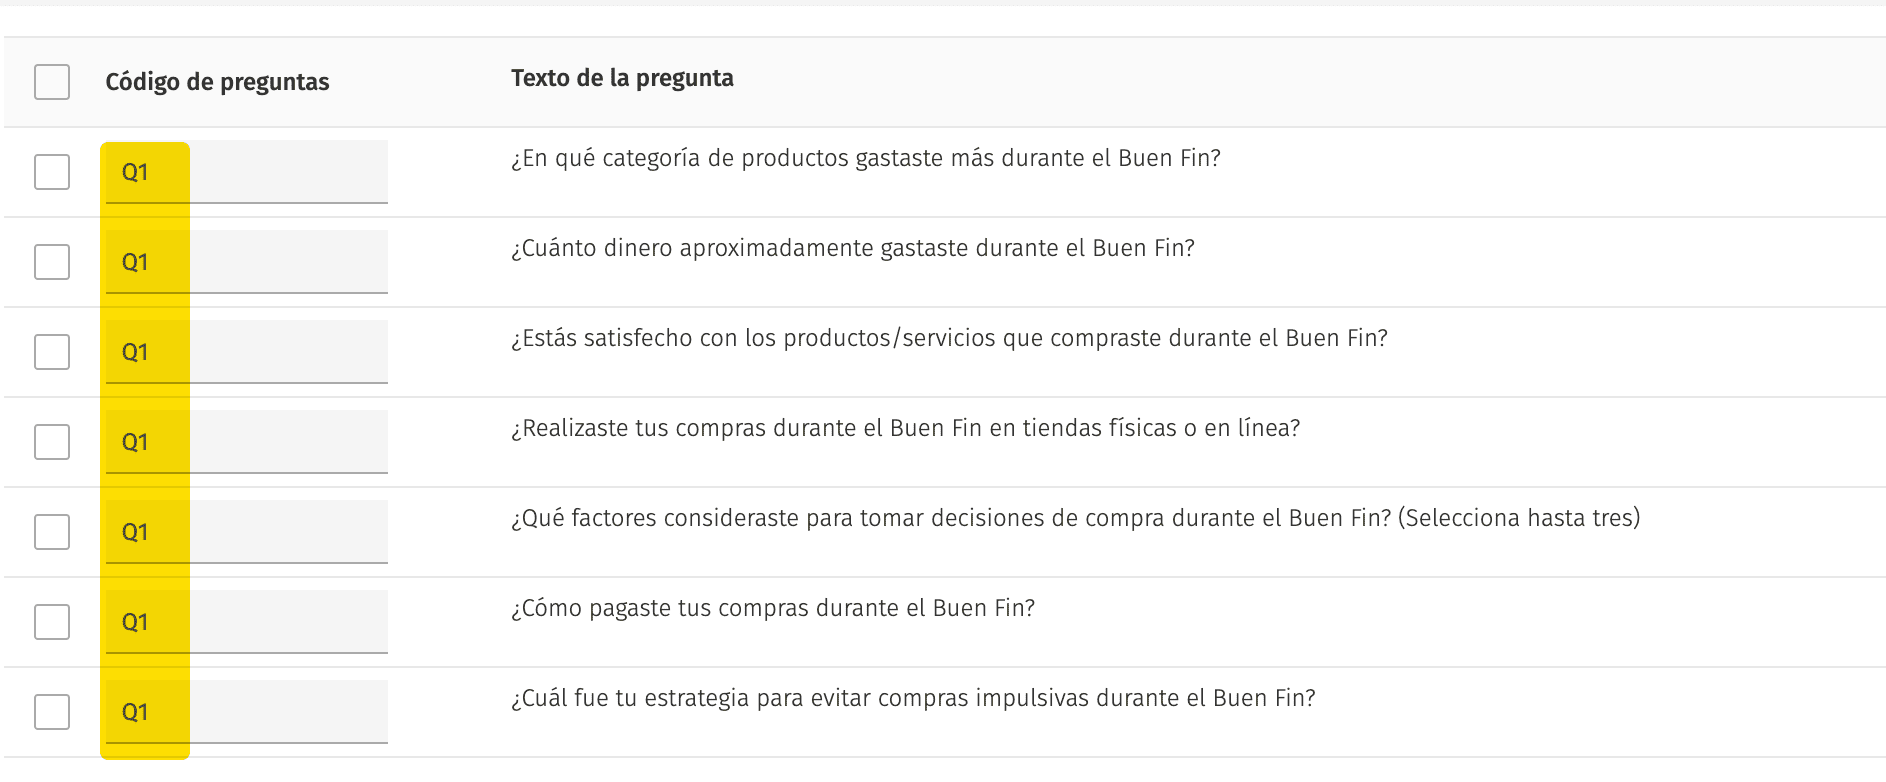Viewport: 1886px width, 782px height.
Task: Select the checkbox for the purchase factors question
Action: tap(52, 532)
